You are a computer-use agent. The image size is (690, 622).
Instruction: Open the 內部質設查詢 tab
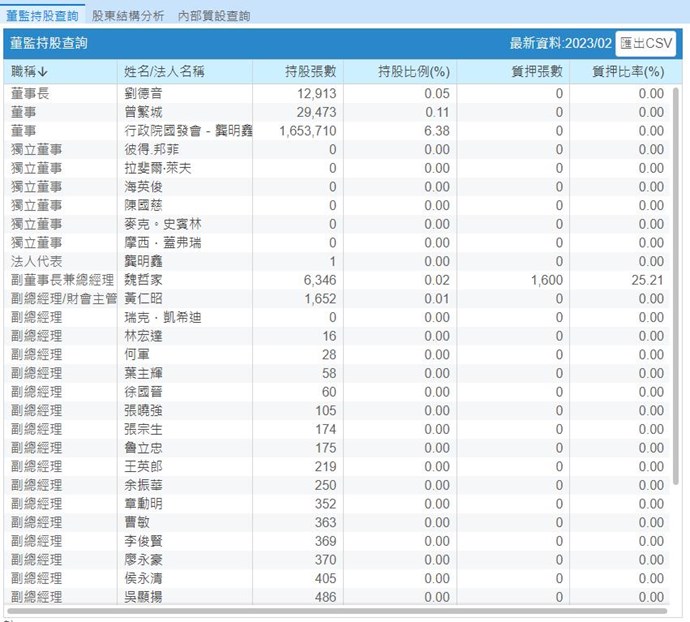click(213, 16)
